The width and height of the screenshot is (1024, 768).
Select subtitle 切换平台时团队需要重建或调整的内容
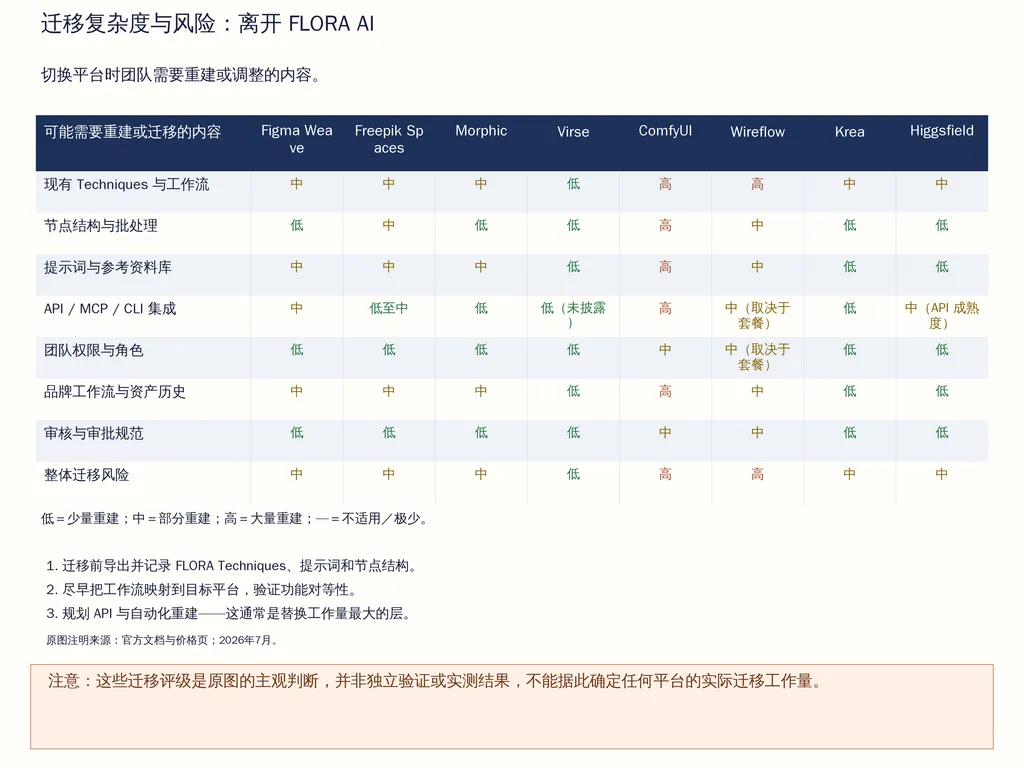(180, 75)
